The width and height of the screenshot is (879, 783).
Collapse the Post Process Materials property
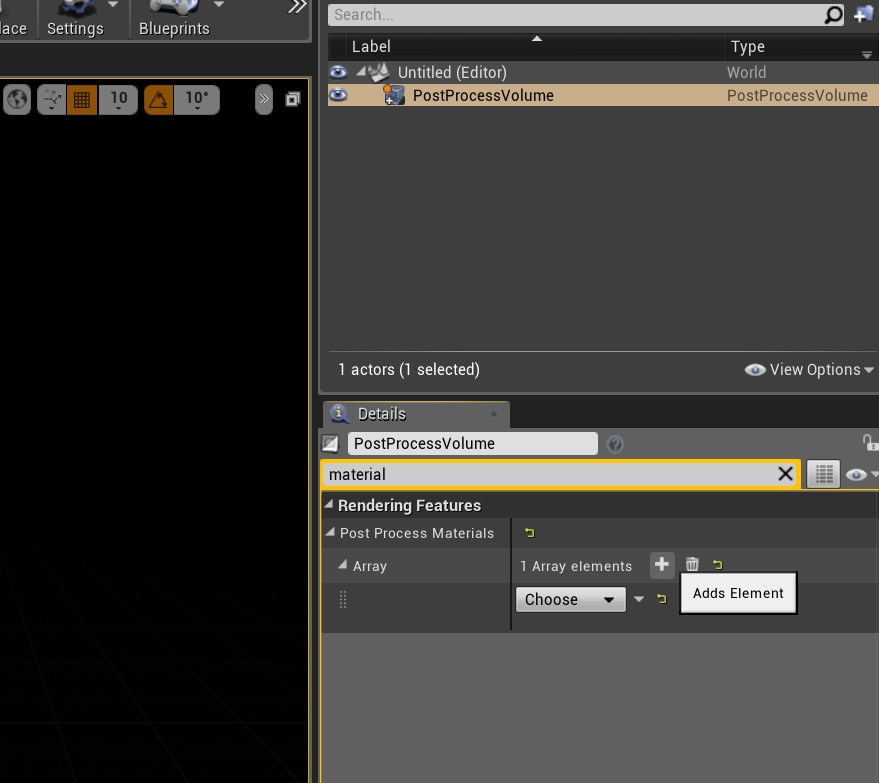330,532
